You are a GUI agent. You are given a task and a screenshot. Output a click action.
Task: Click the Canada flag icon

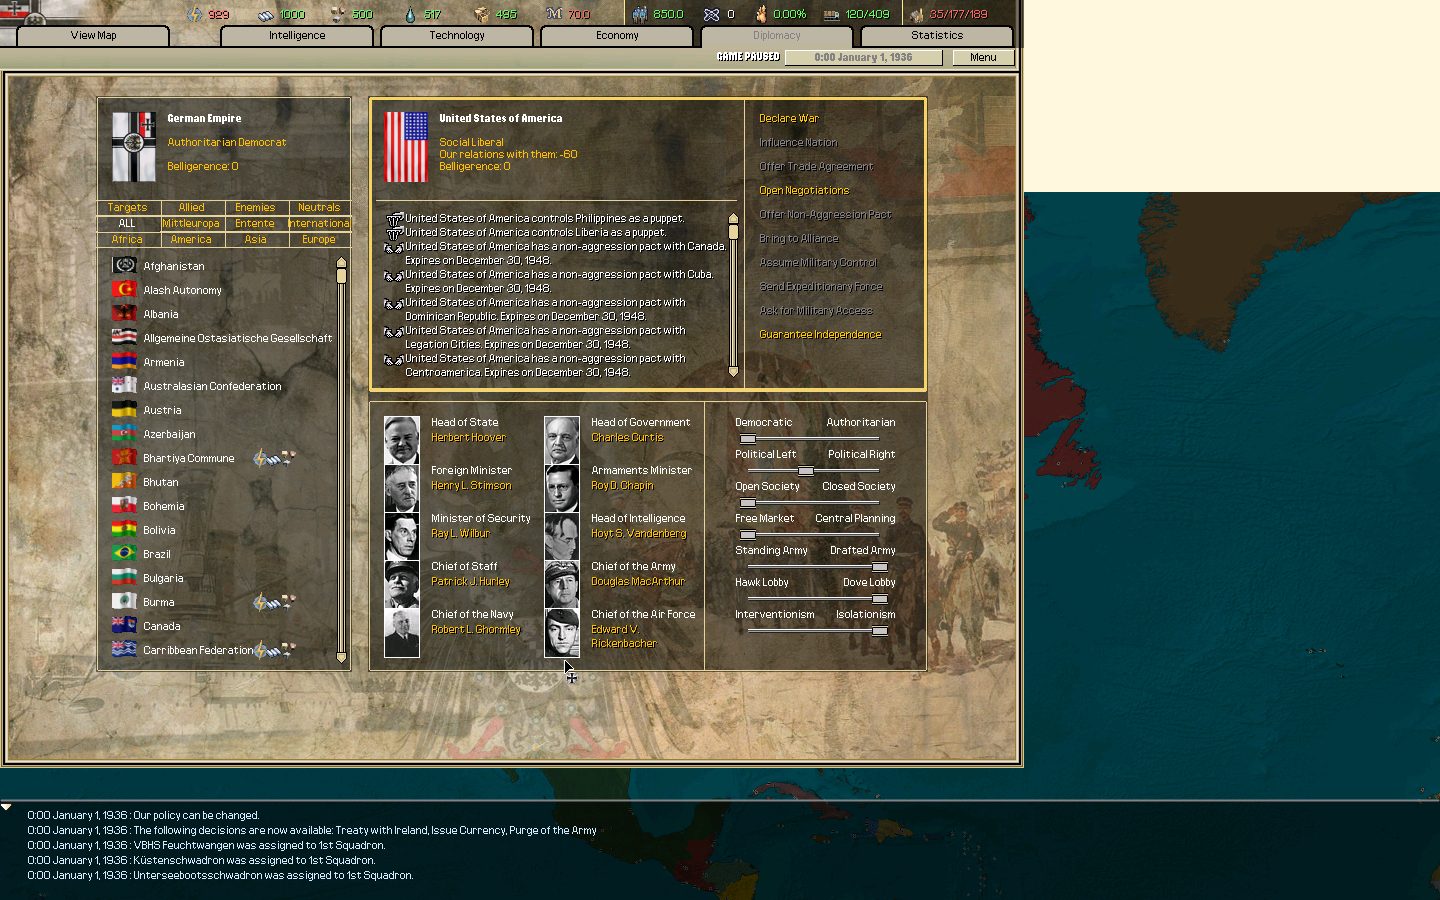[x=124, y=626]
